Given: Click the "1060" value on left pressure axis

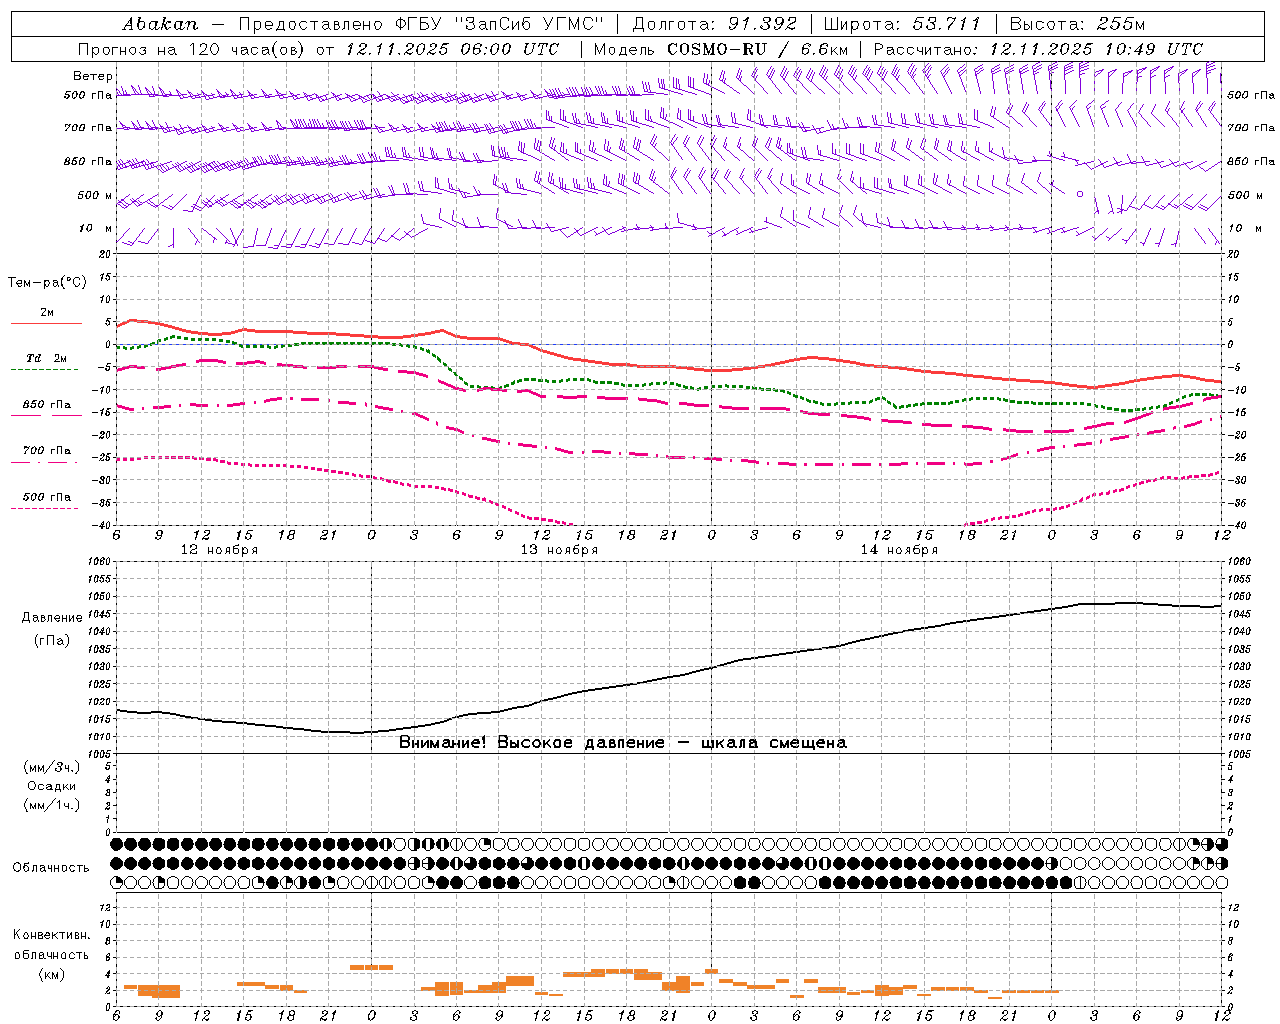Looking at the screenshot, I should pos(100,562).
